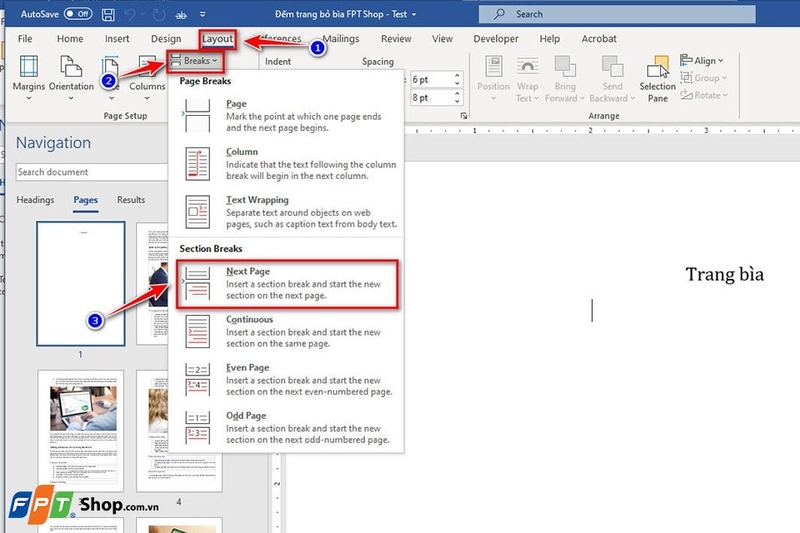Select Column break option

pos(286,164)
